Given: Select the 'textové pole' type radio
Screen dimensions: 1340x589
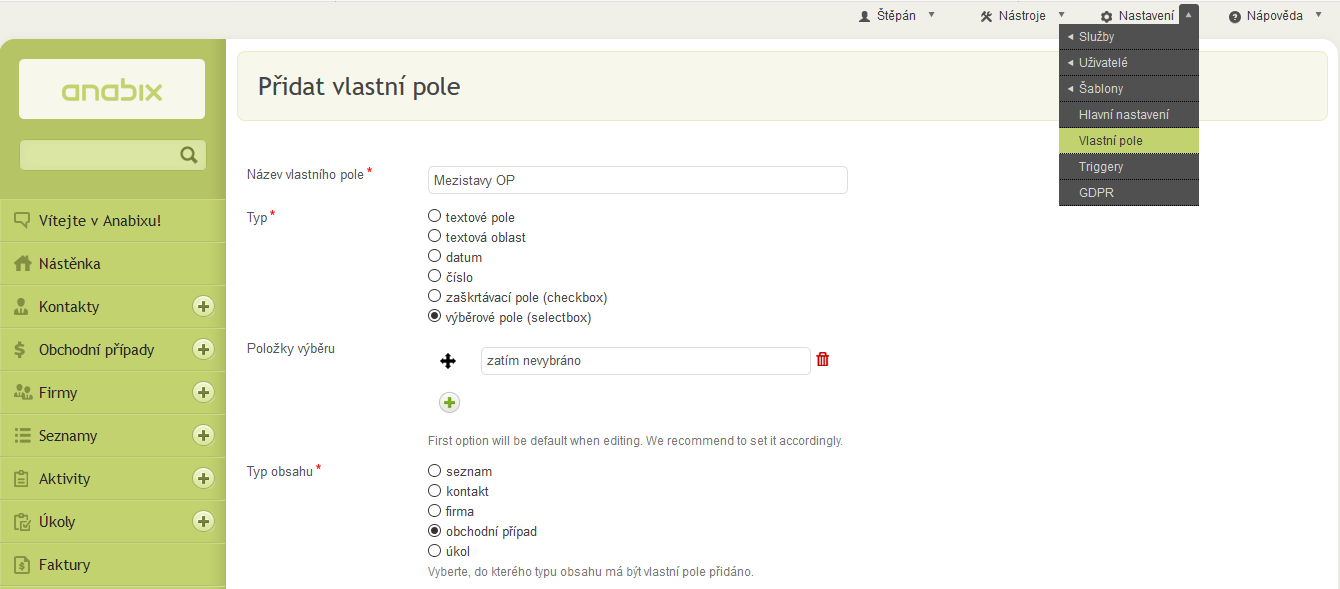Looking at the screenshot, I should [434, 216].
